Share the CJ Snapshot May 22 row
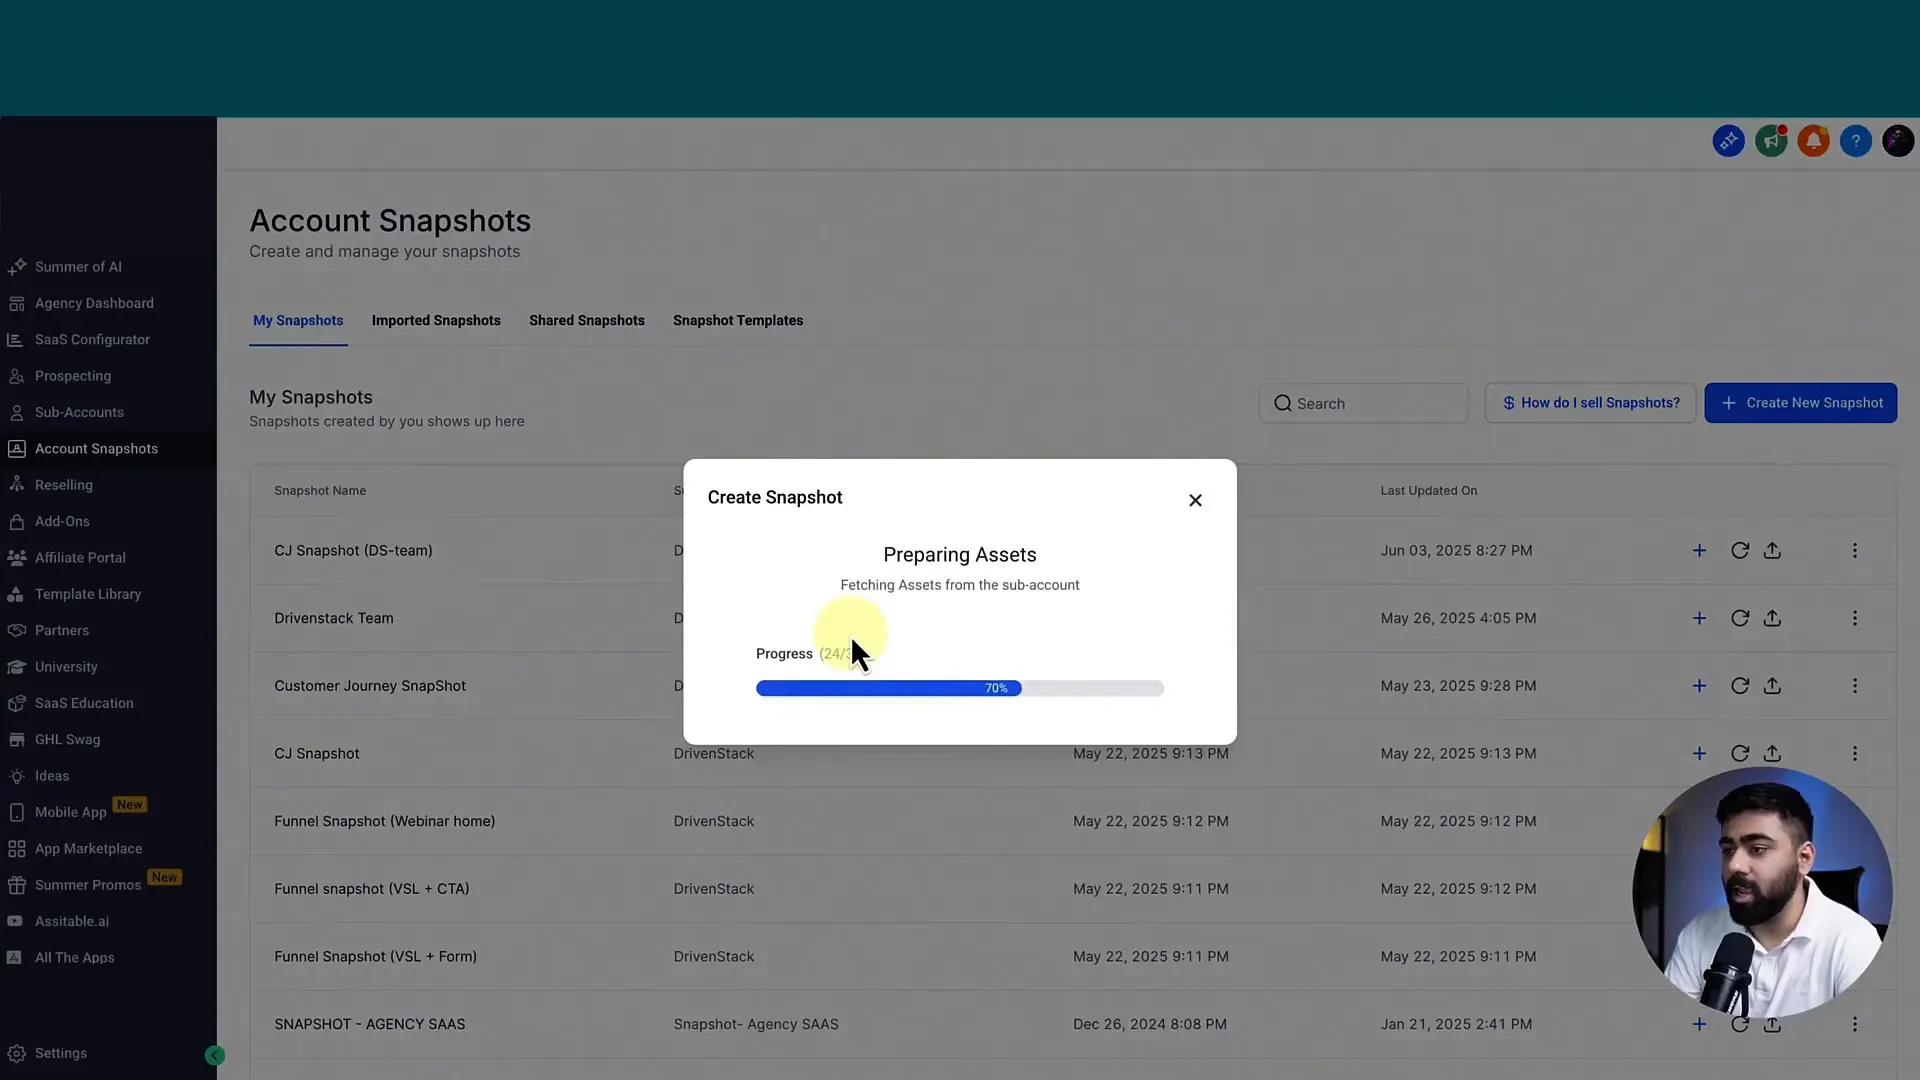1920x1080 pixels. 1772,754
